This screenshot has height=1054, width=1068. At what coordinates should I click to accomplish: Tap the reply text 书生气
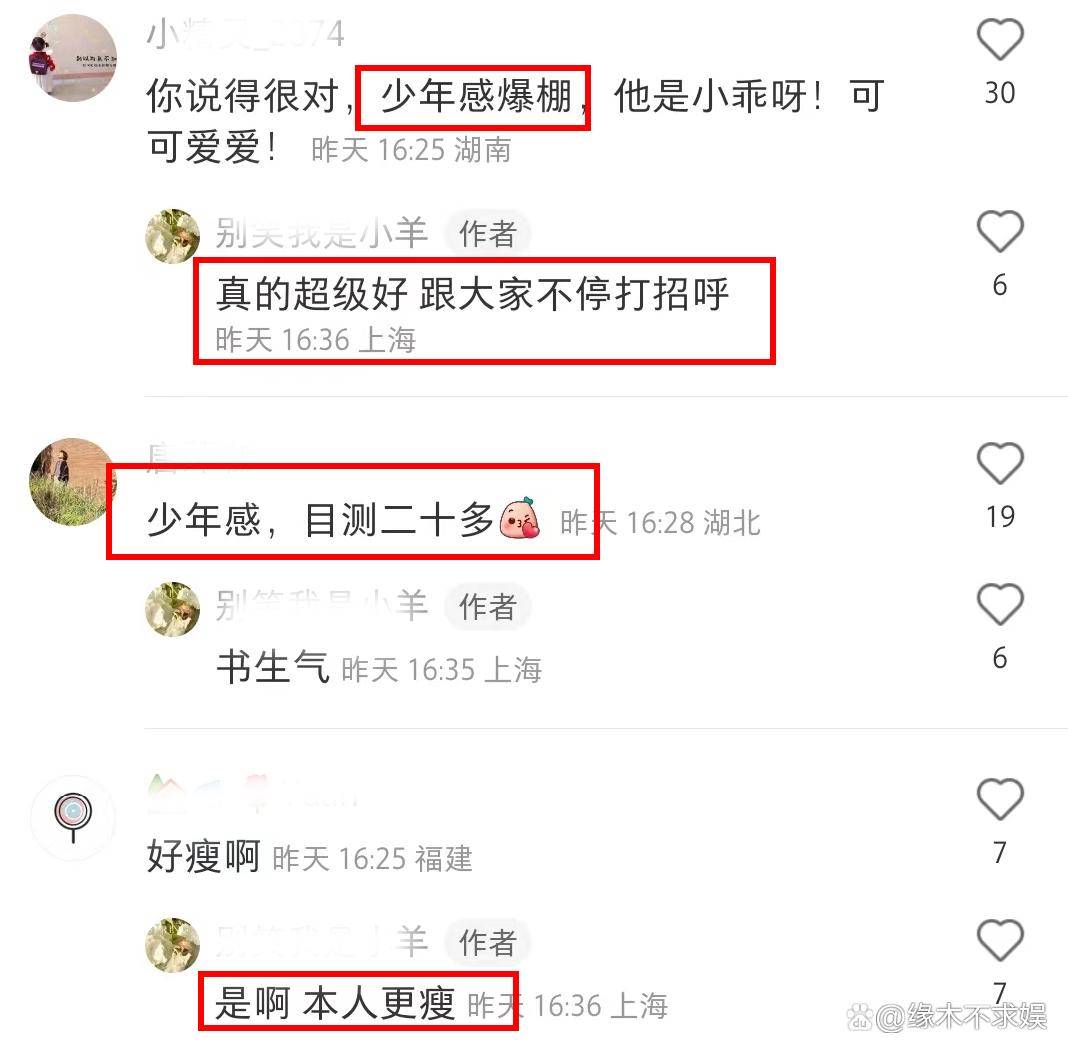click(273, 666)
